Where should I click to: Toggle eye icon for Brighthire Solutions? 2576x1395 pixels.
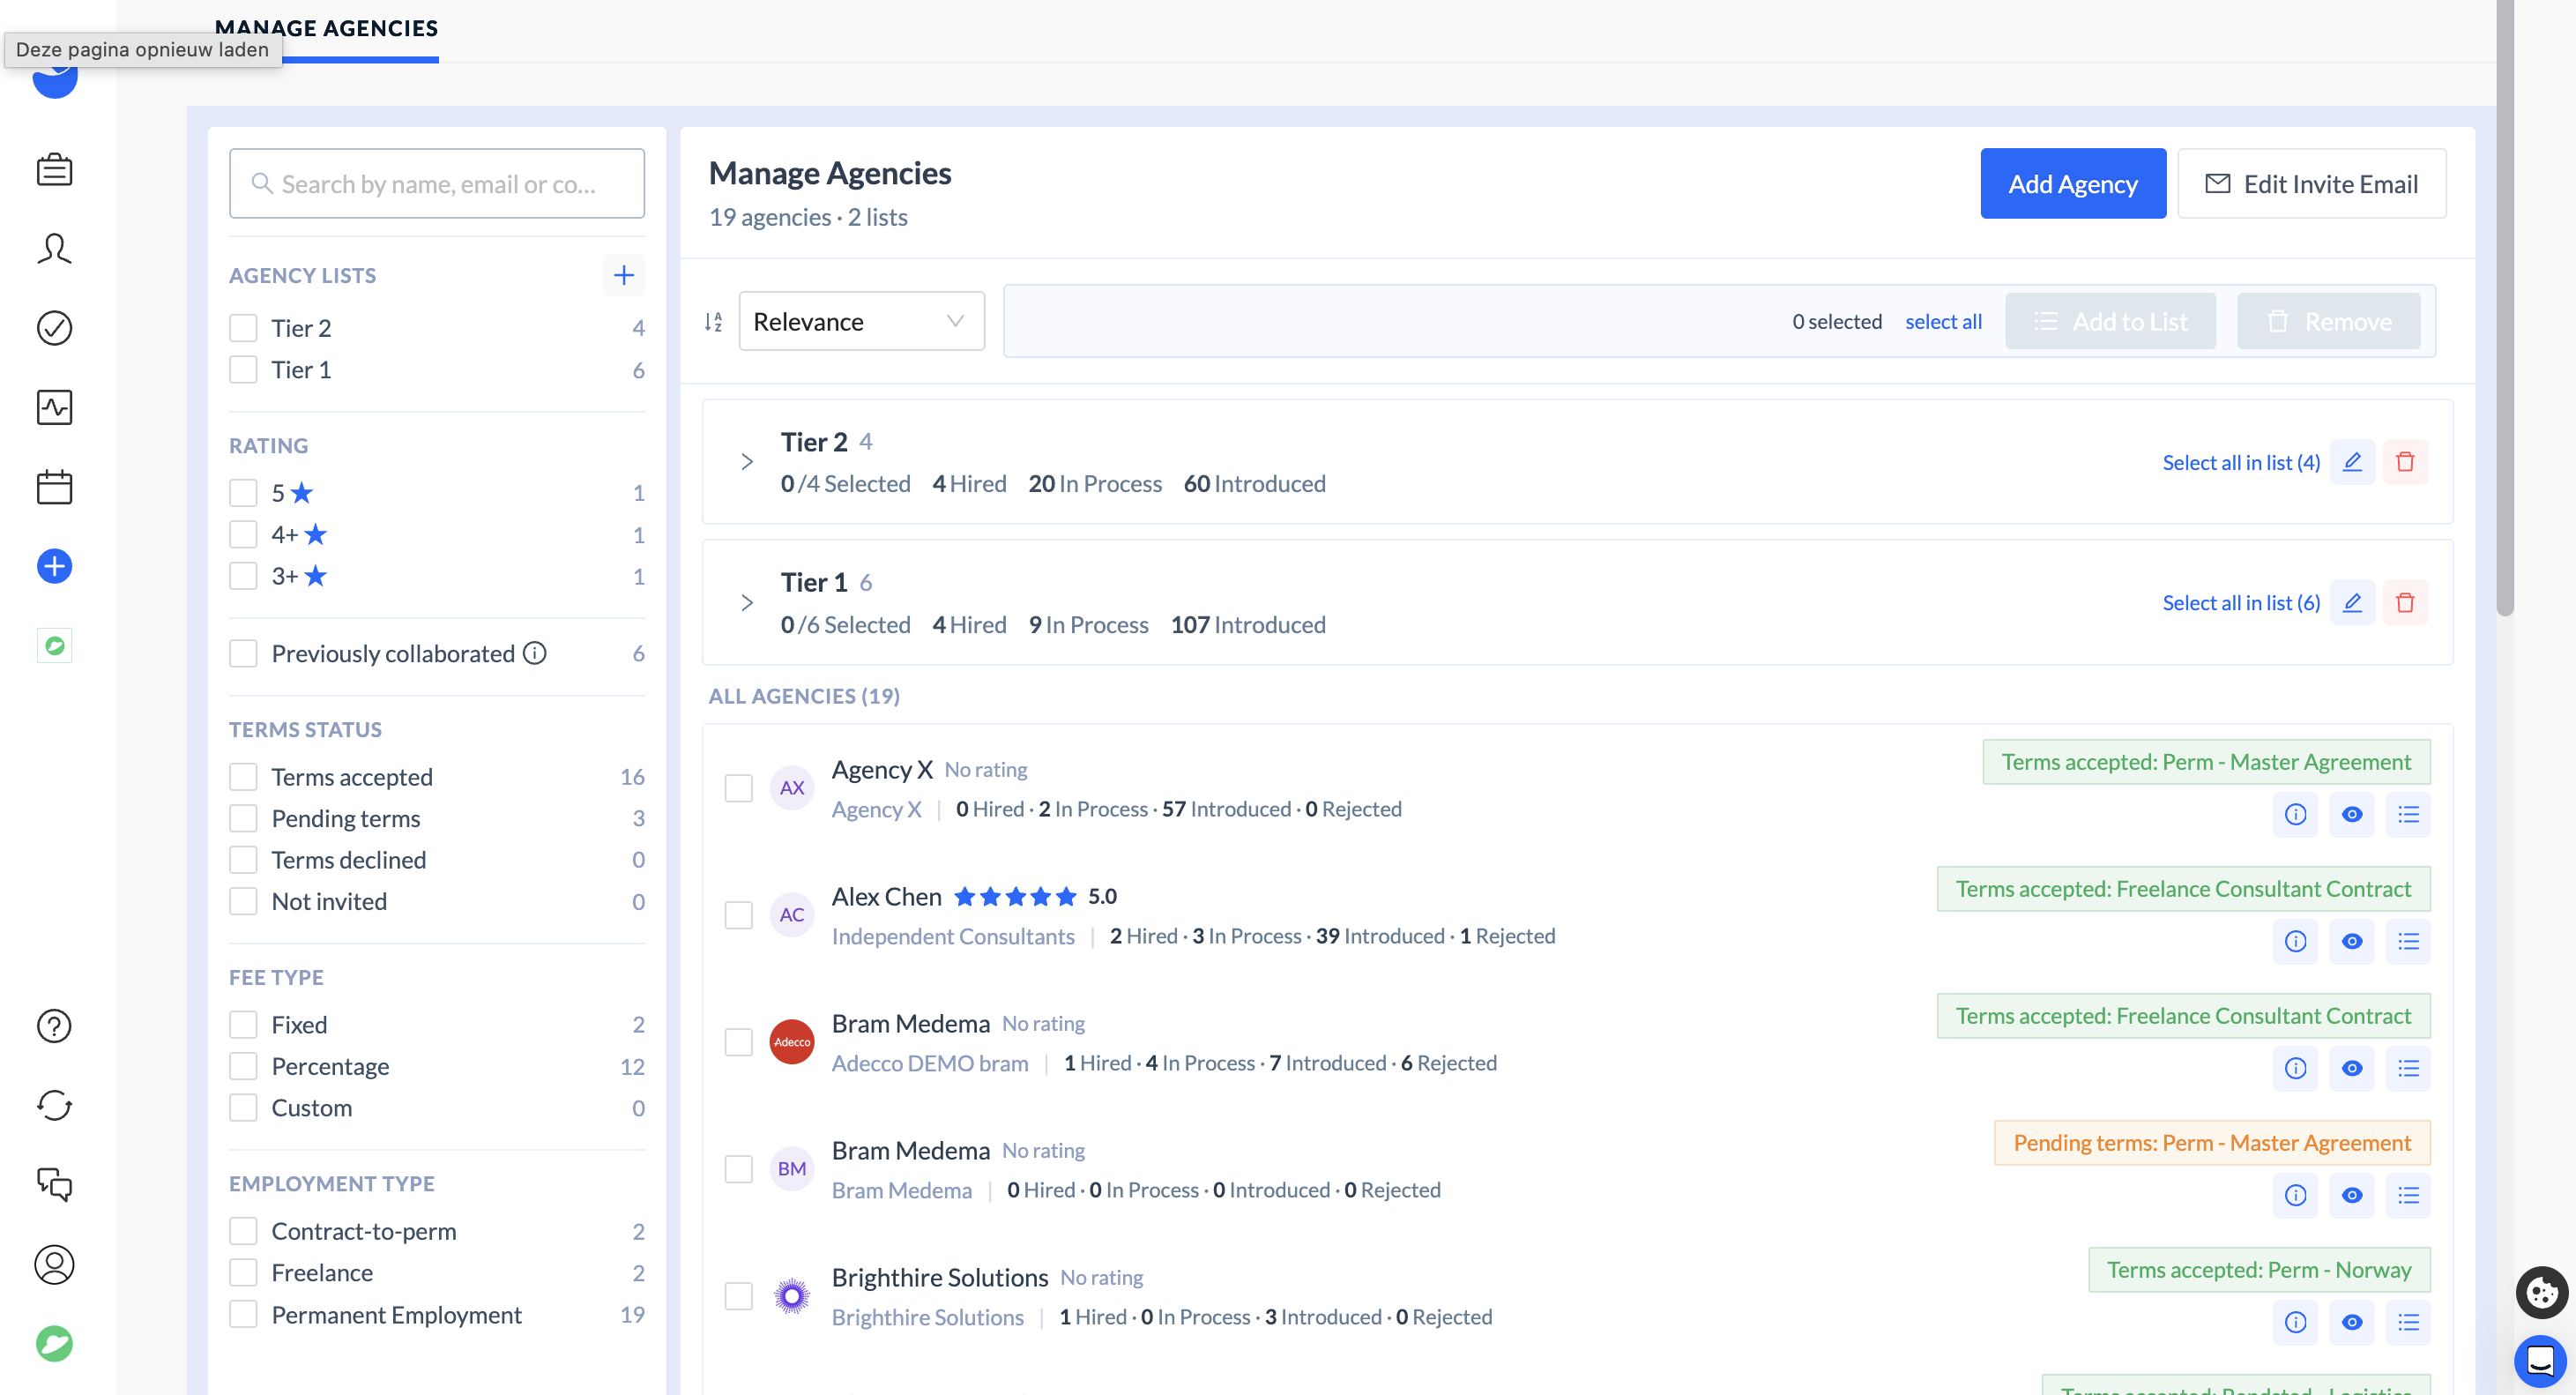[2352, 1322]
